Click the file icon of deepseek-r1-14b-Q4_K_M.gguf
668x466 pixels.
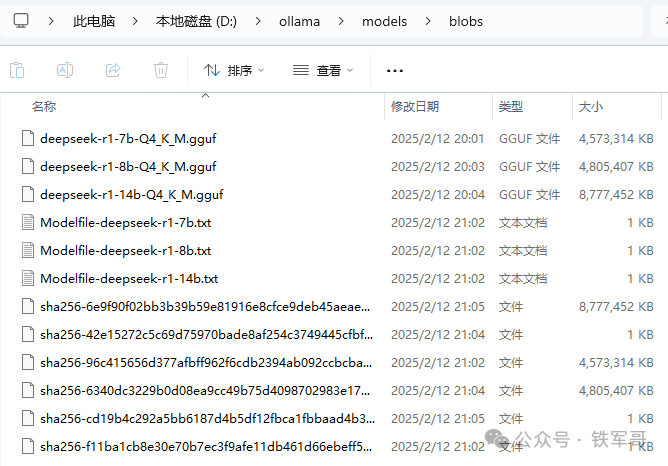point(28,195)
